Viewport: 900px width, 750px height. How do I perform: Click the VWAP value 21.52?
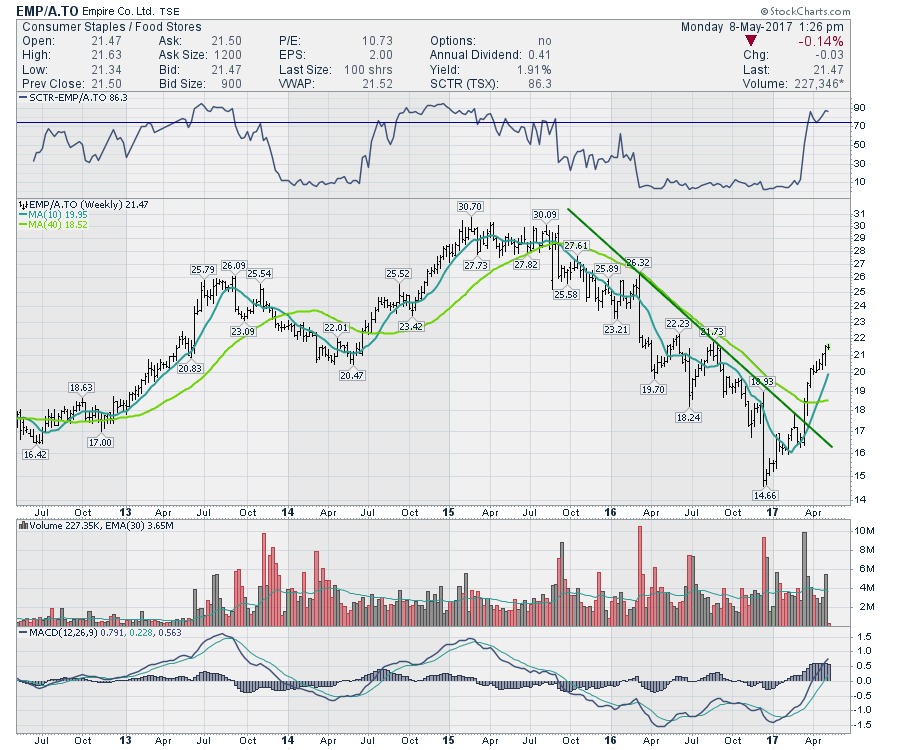pyautogui.click(x=378, y=84)
